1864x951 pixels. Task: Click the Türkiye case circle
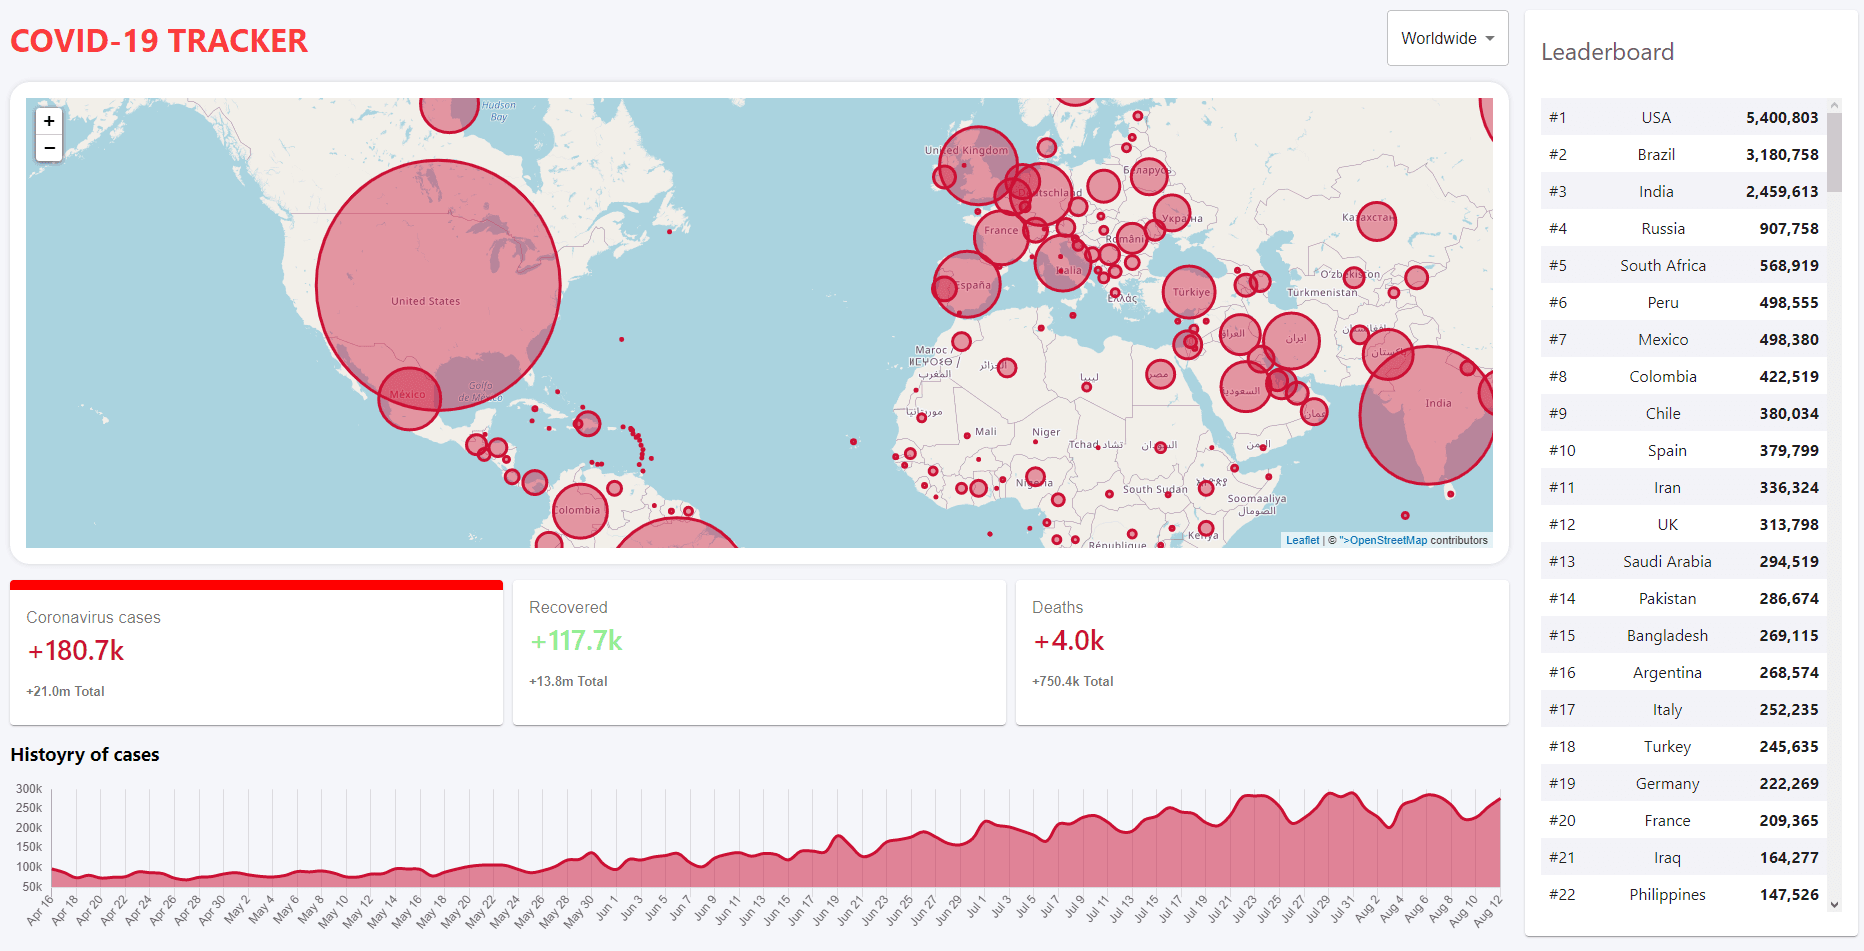(x=1189, y=292)
